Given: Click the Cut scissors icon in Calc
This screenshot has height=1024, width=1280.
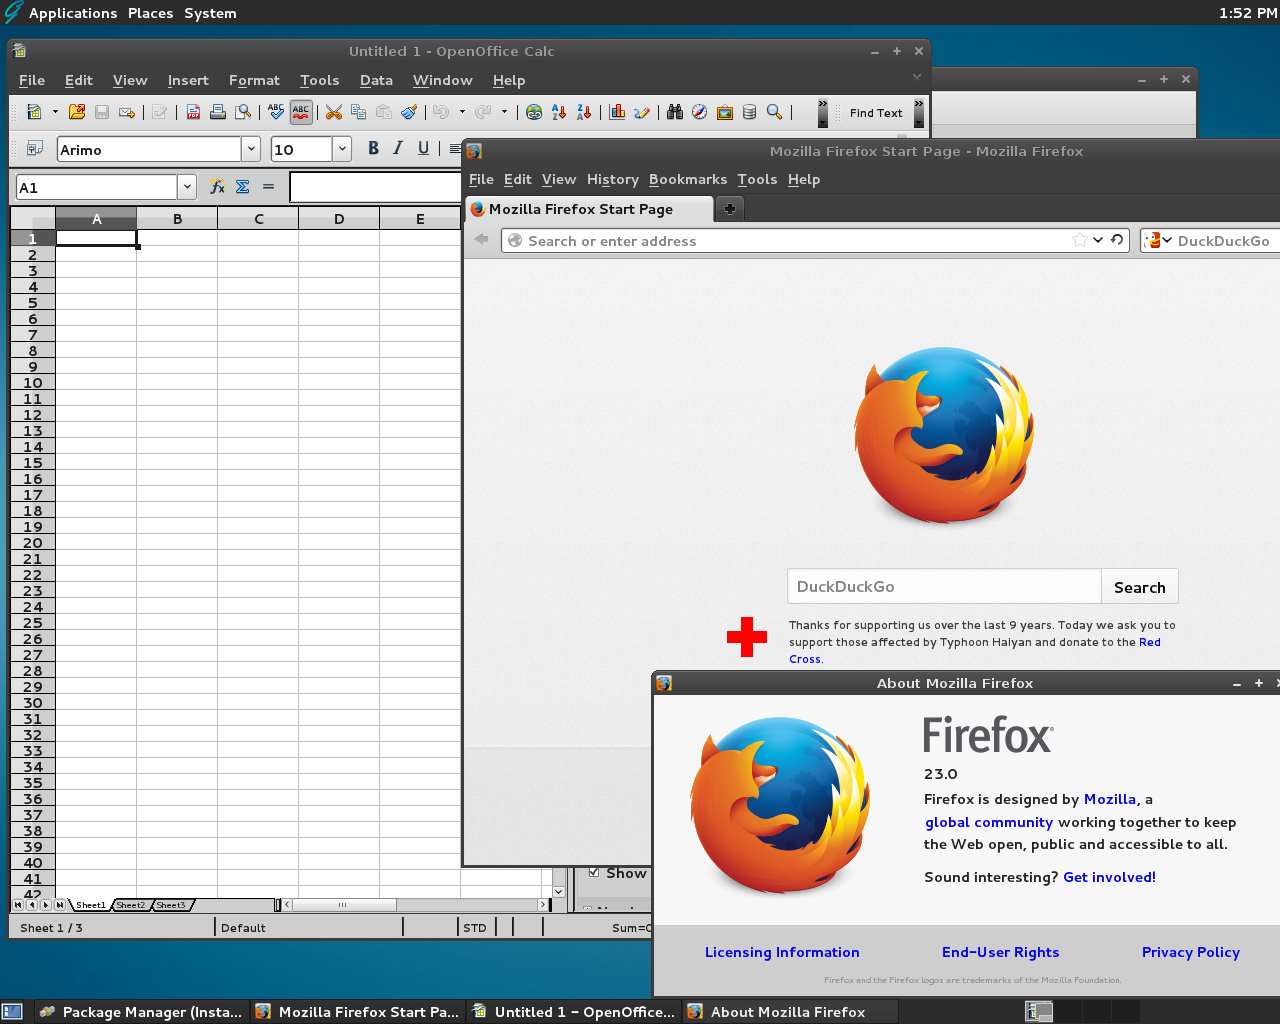Looking at the screenshot, I should pos(334,112).
